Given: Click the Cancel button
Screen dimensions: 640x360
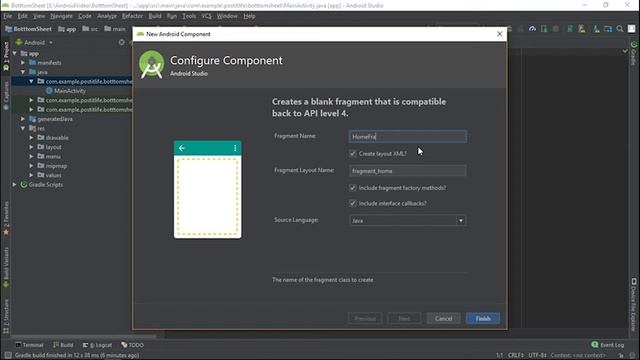Looking at the screenshot, I should tap(443, 318).
